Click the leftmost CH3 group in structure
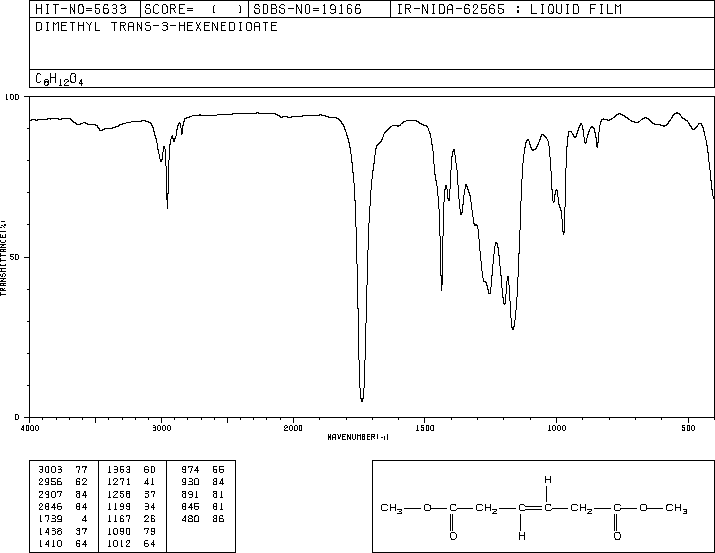This screenshot has width=715, height=553. click(392, 508)
